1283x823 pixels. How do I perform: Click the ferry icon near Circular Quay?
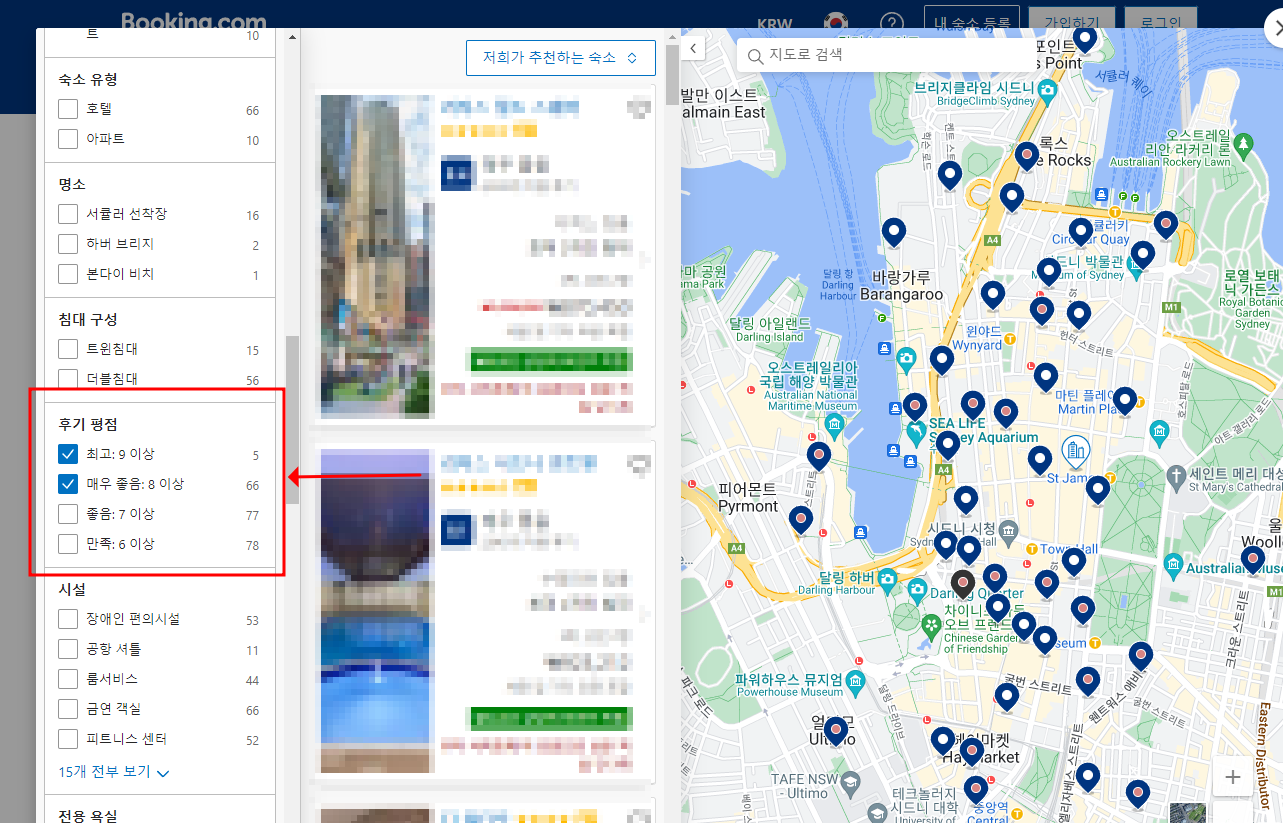coord(1100,194)
